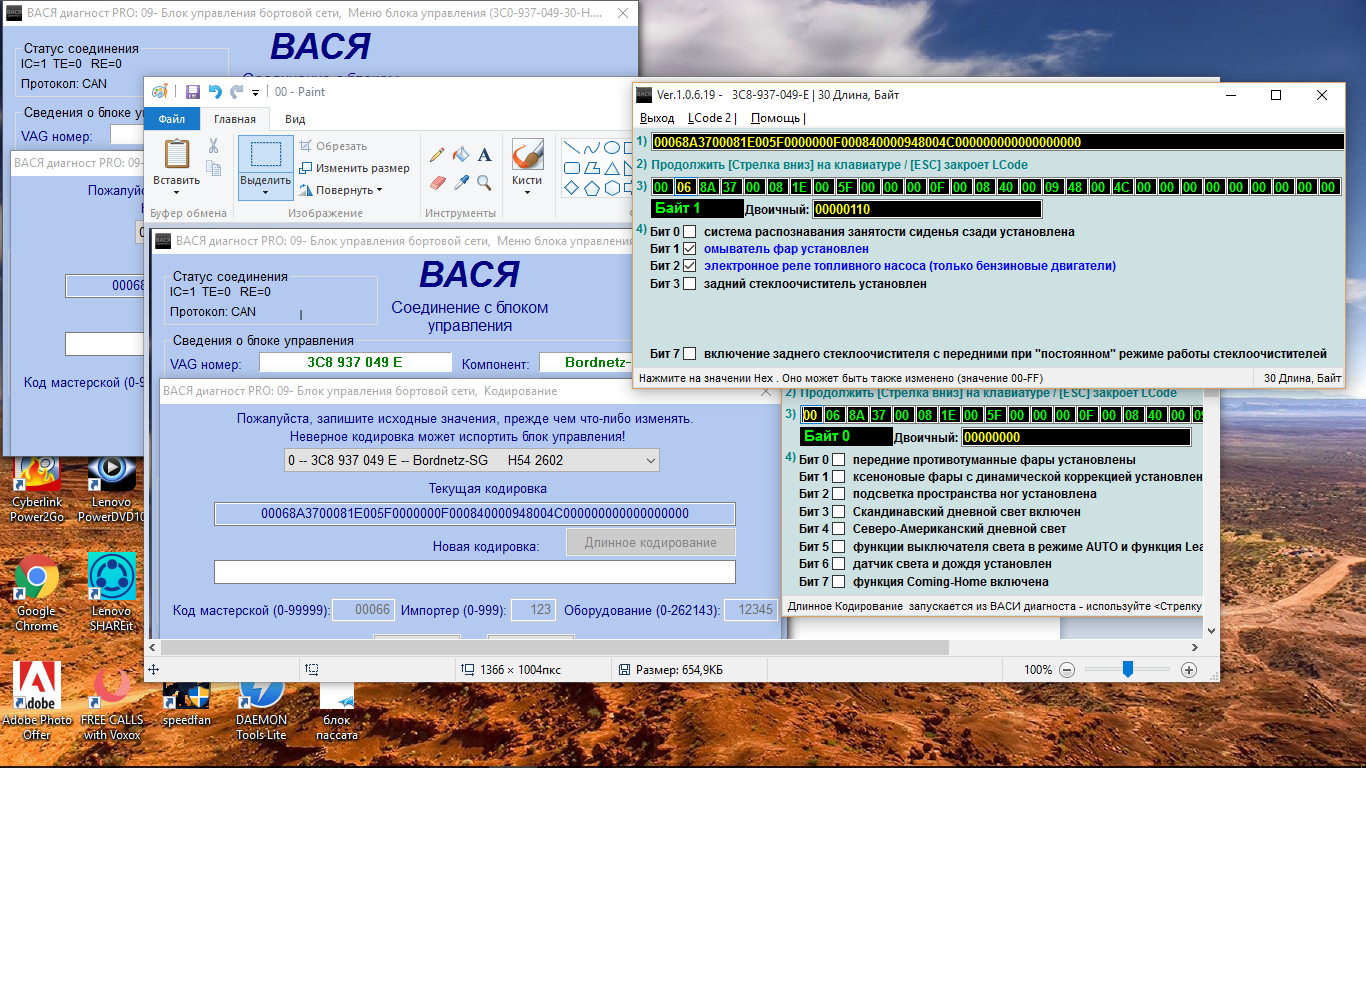This screenshot has width=1366, height=1004.
Task: Adjust the Paint zoom slider
Action: (1128, 670)
